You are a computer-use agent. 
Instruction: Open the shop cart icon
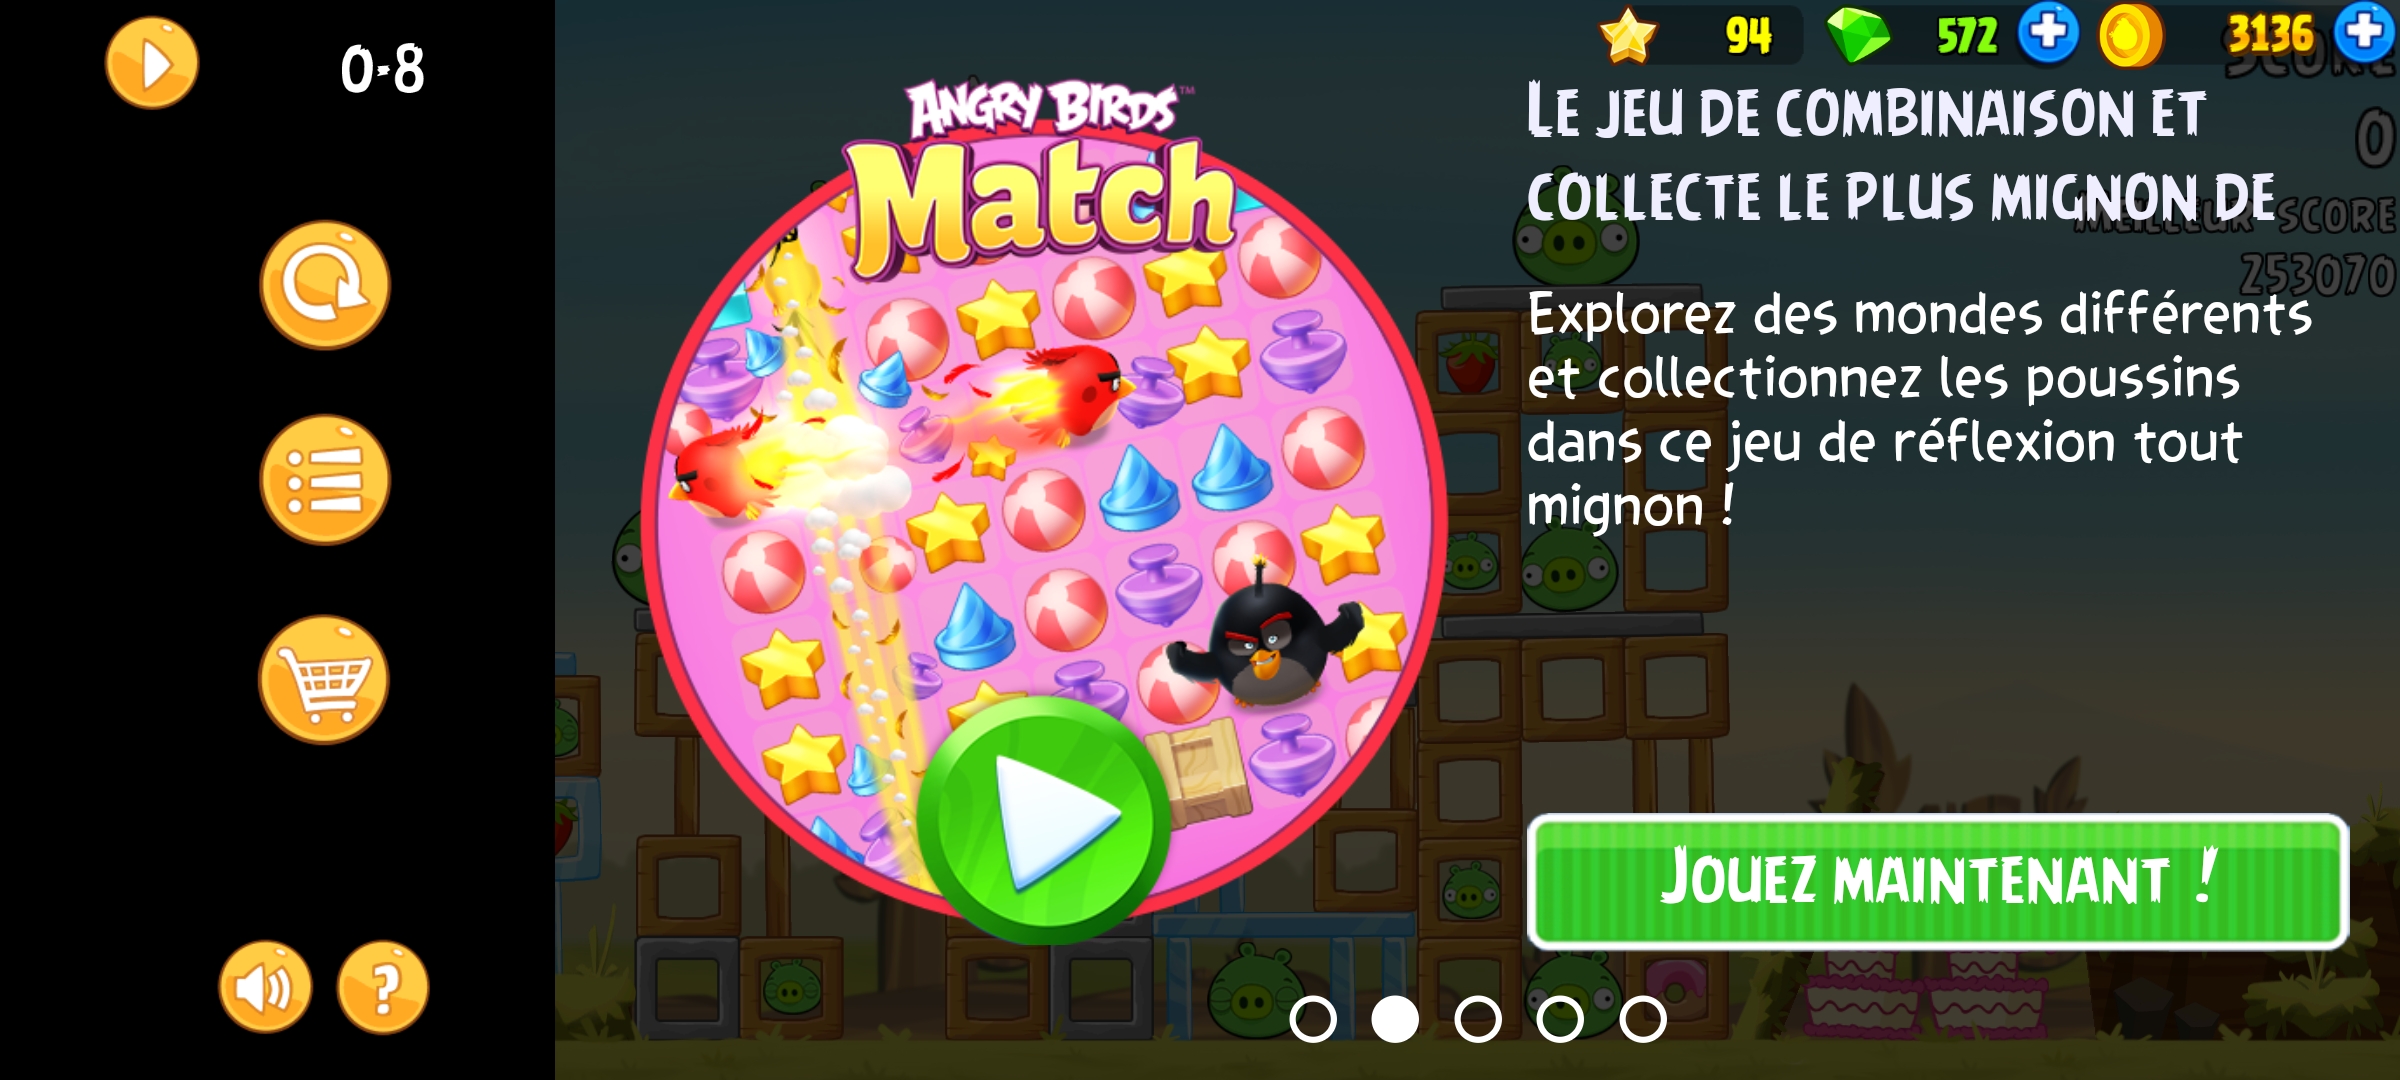(324, 680)
